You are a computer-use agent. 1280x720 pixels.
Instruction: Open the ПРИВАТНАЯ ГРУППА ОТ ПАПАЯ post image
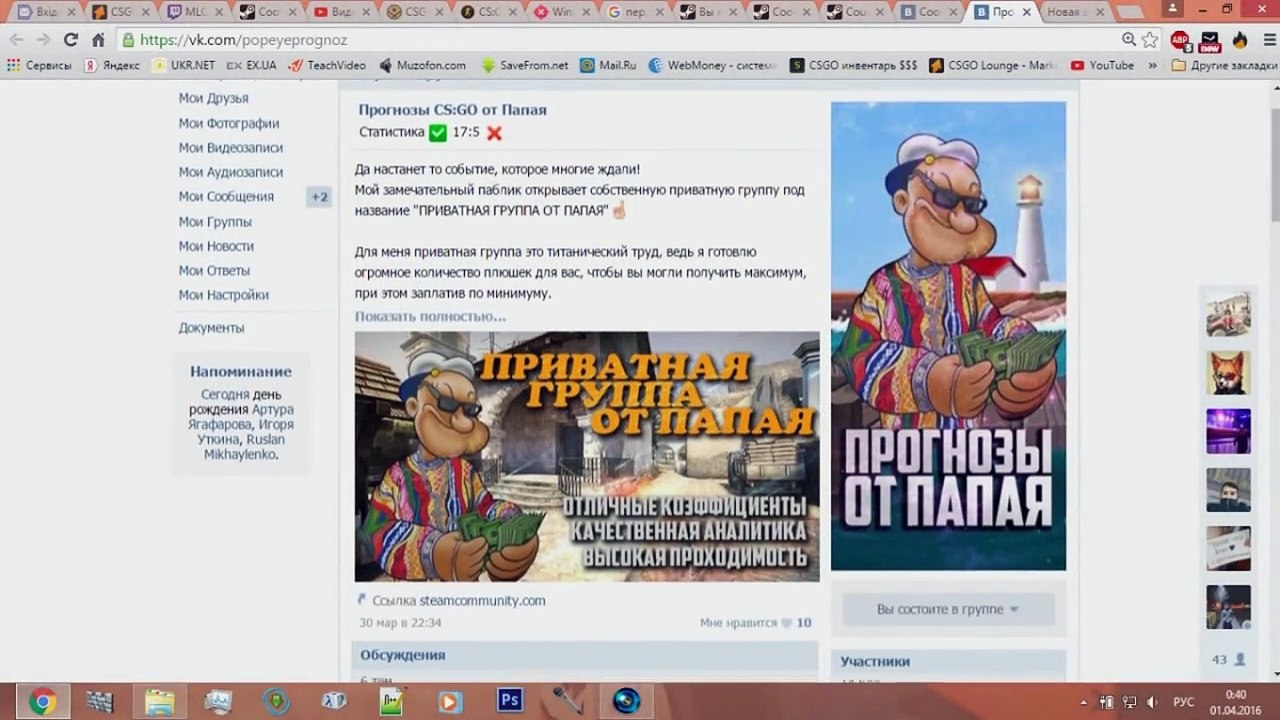click(x=587, y=457)
